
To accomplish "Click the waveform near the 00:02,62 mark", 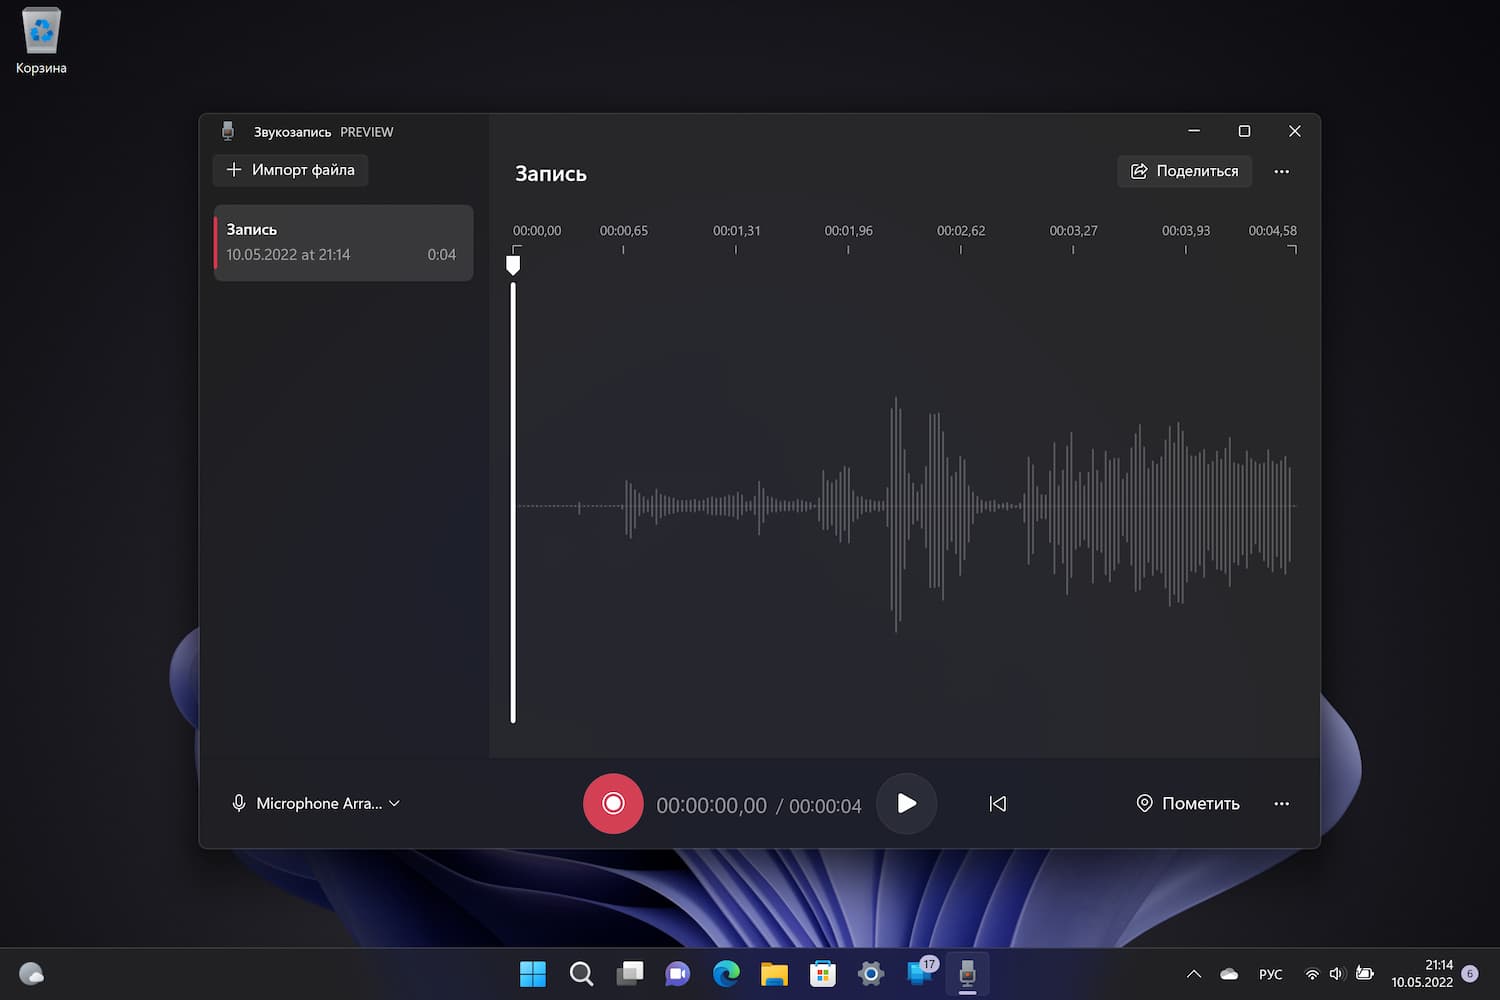I will point(961,505).
